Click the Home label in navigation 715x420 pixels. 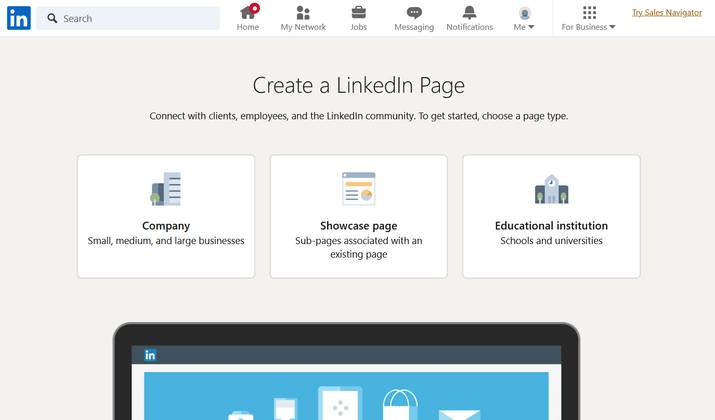[248, 27]
